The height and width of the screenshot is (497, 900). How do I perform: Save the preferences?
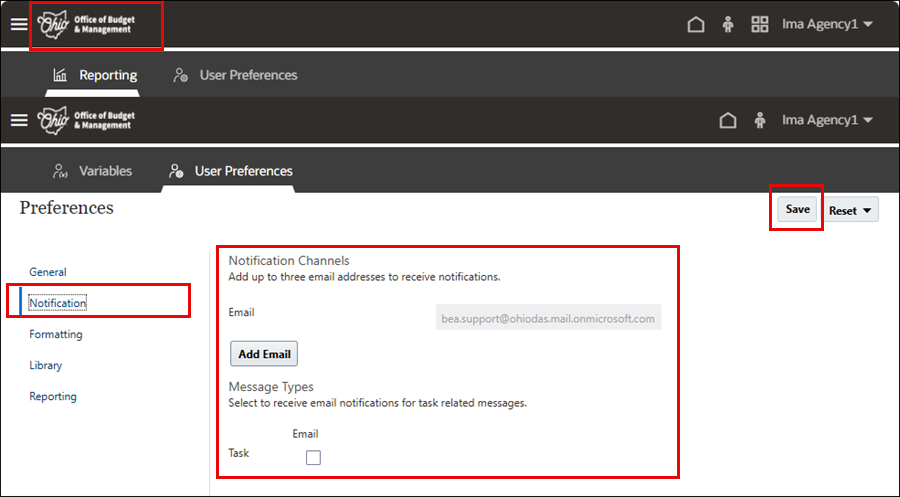pyautogui.click(x=797, y=209)
